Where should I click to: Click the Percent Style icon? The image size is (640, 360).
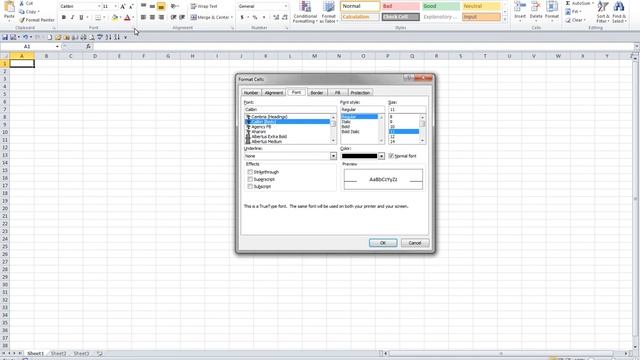pos(255,18)
